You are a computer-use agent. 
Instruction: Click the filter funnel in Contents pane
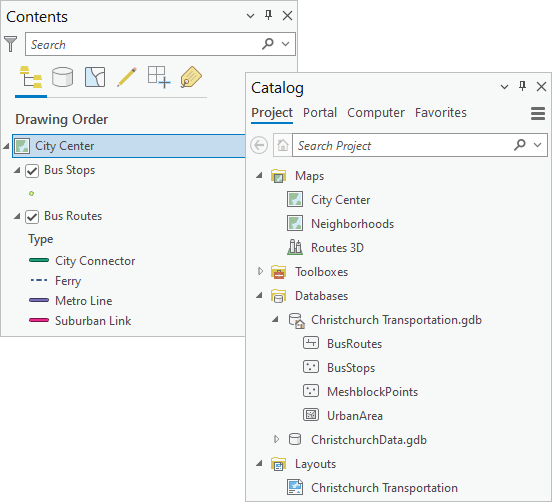11,44
